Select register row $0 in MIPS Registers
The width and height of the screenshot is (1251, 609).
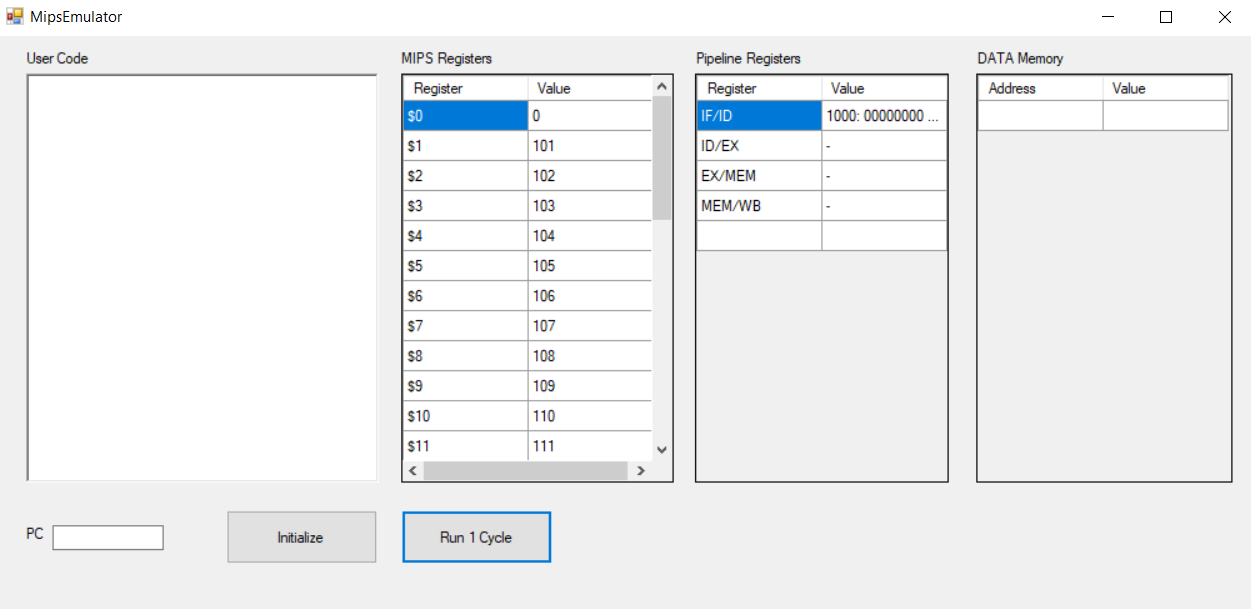click(x=465, y=115)
